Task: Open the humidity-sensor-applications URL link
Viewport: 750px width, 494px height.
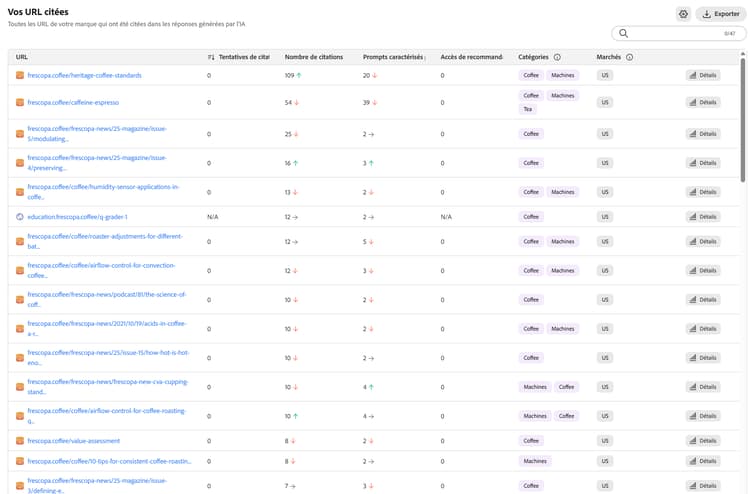Action: pyautogui.click(x=103, y=192)
